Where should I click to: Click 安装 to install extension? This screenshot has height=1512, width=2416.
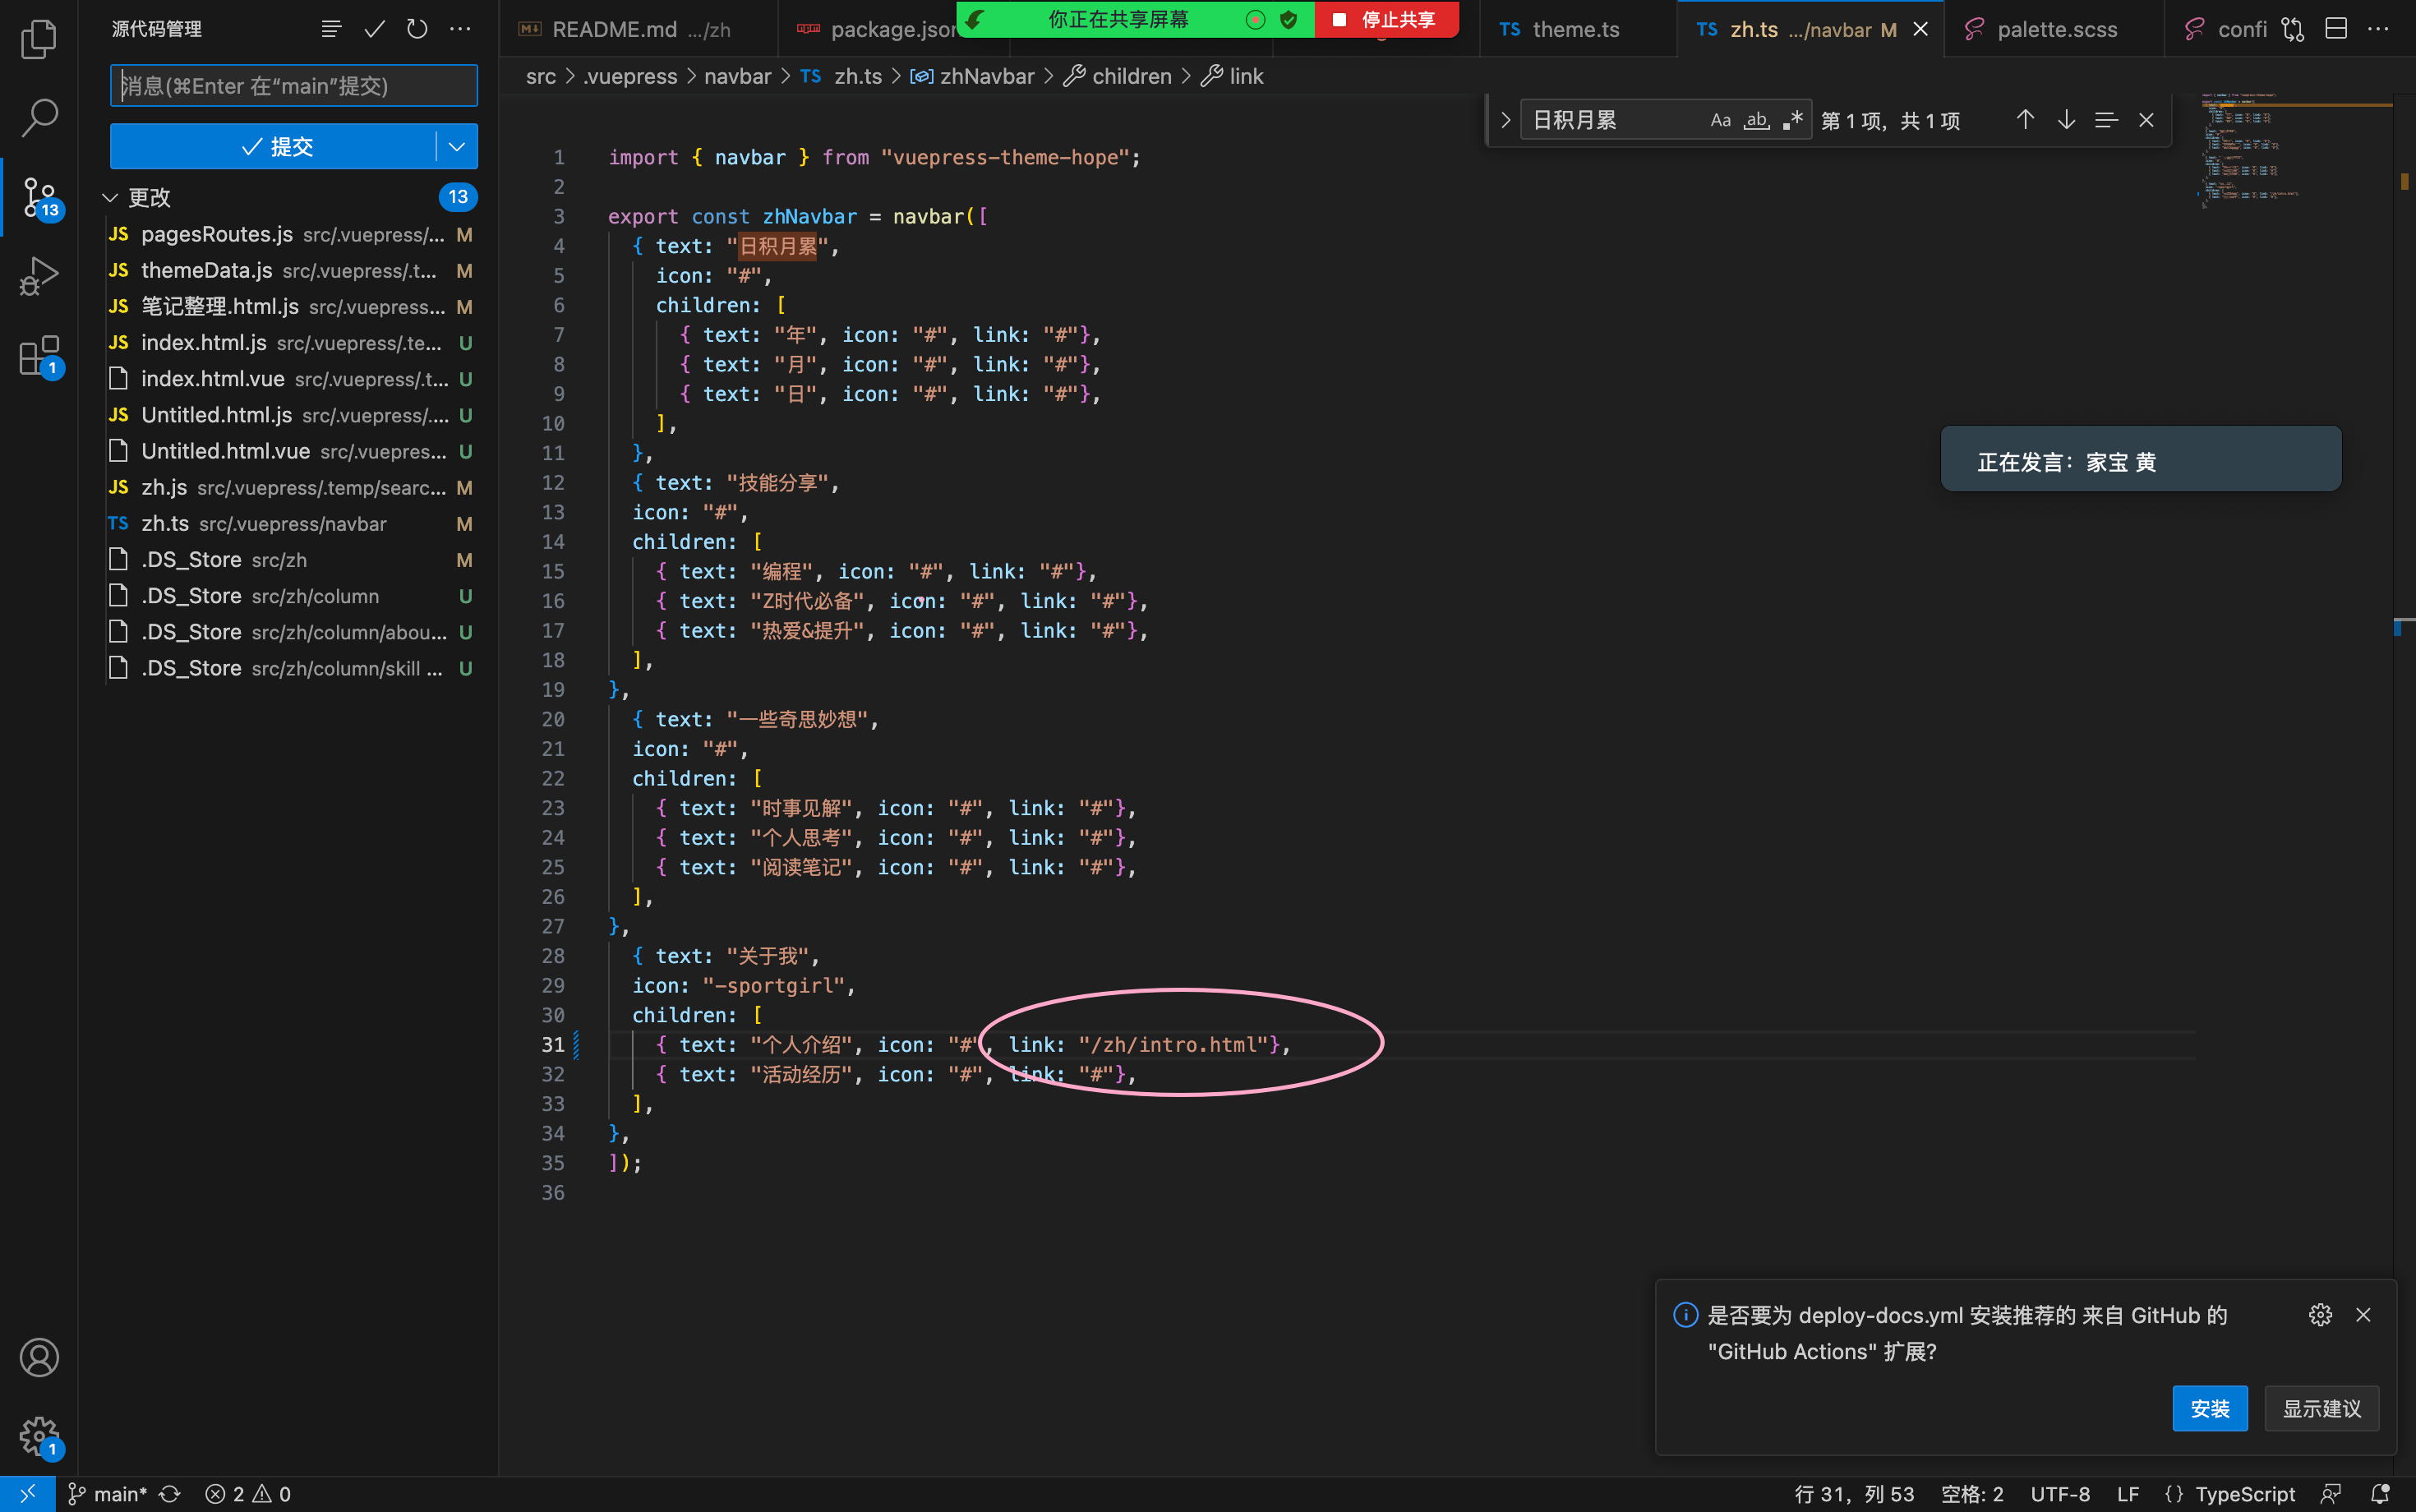point(2209,1408)
